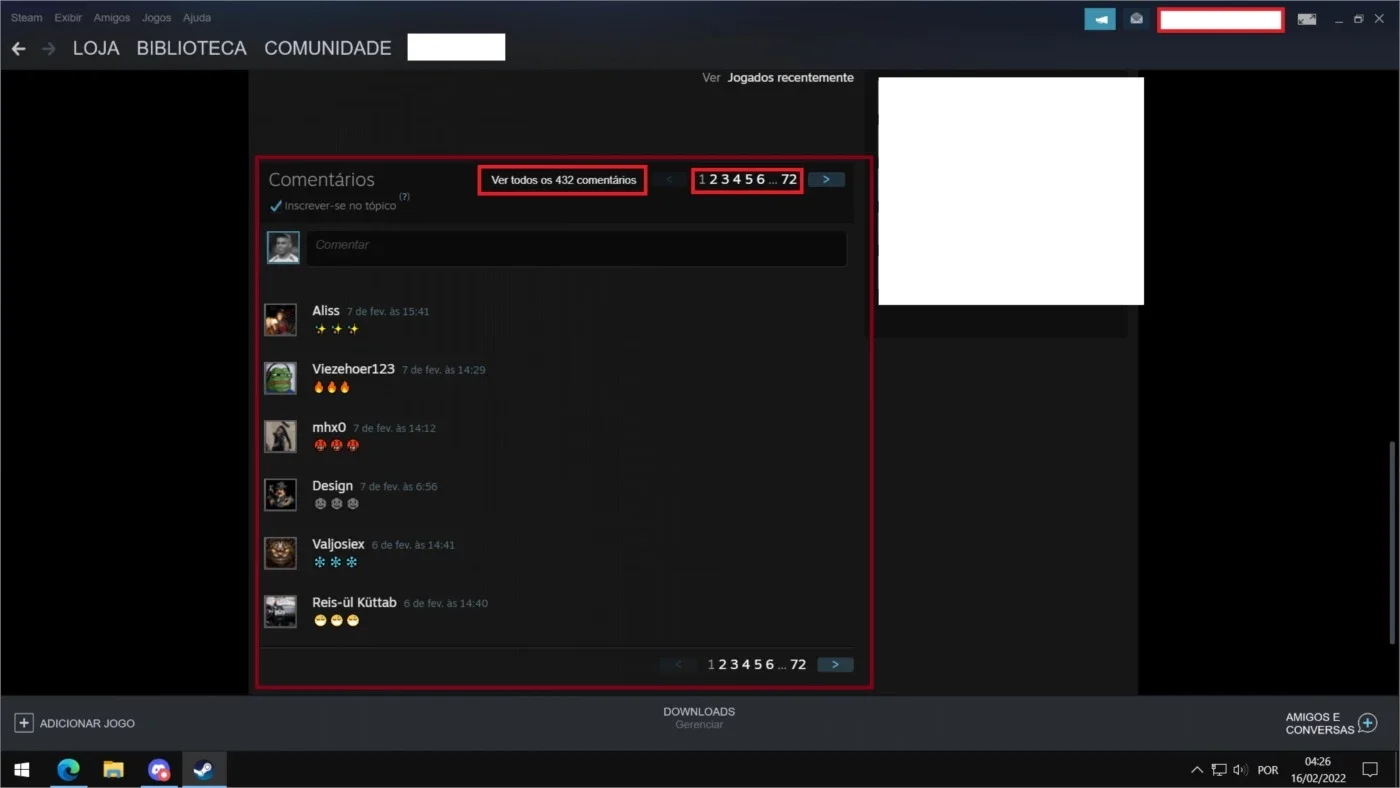Click the Steam icon in the taskbar
This screenshot has width=1400, height=788.
(x=204, y=770)
